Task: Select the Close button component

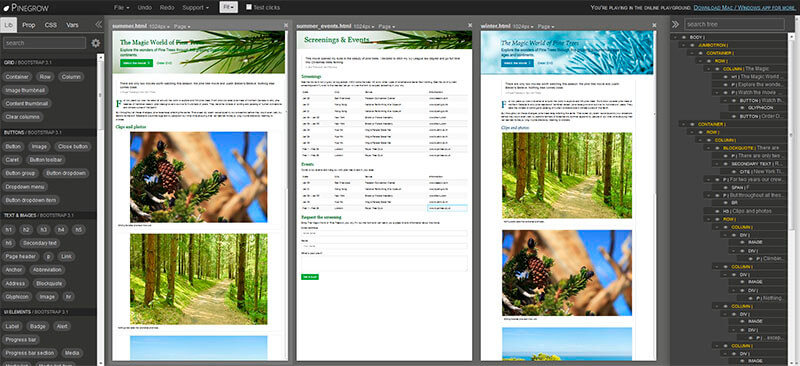Action: click(x=73, y=147)
